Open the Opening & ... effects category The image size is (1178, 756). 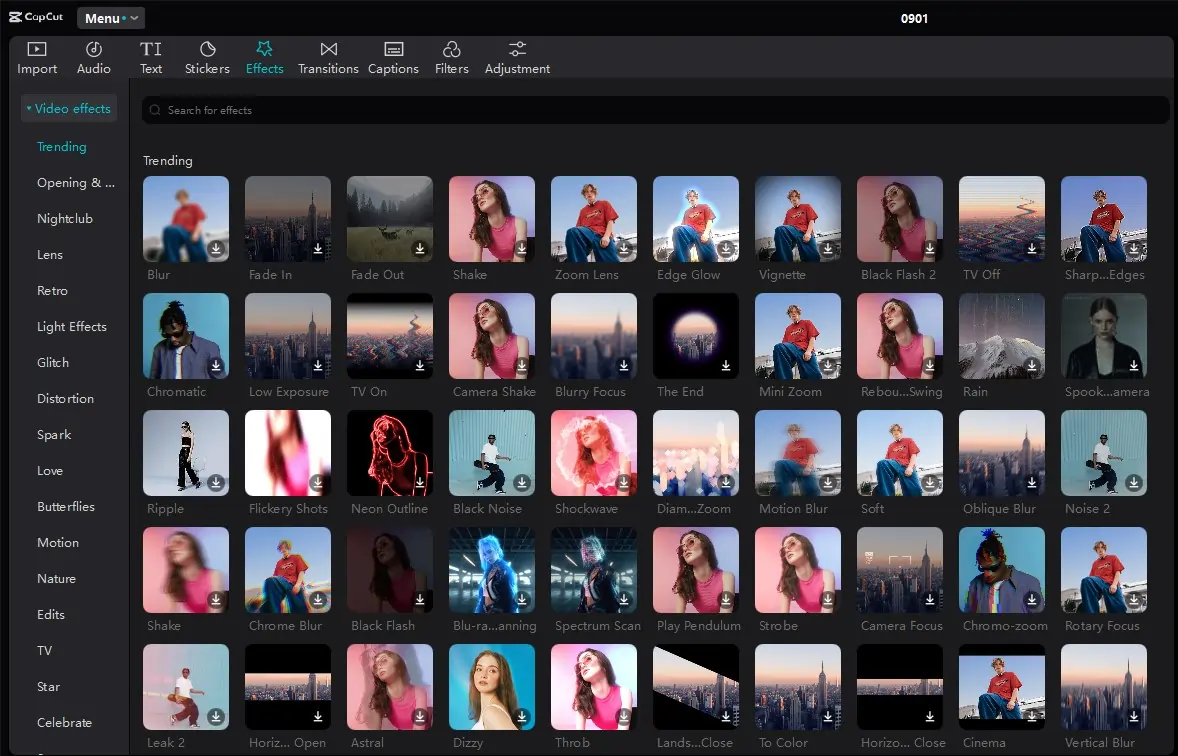pos(76,183)
